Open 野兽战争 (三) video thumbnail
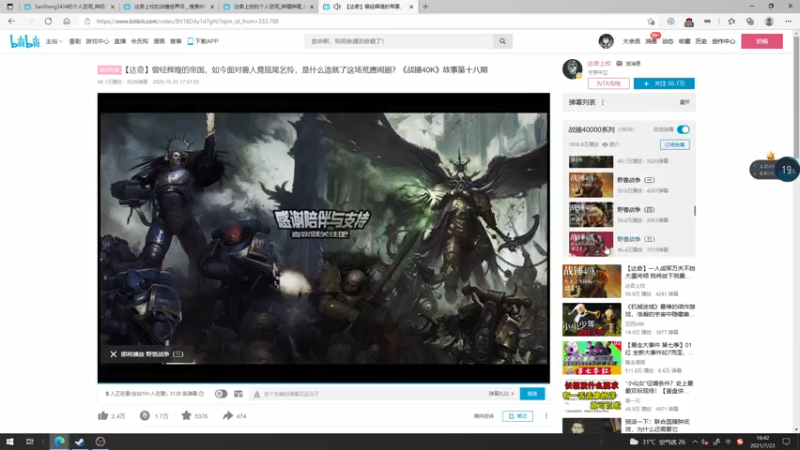Image resolution: width=800 pixels, height=450 pixels. 591,185
